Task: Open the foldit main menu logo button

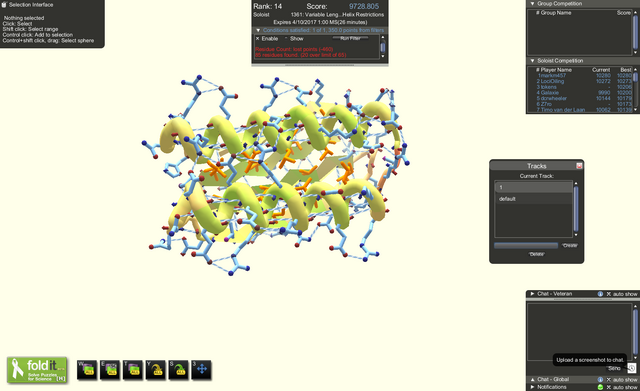Action: click(x=37, y=370)
